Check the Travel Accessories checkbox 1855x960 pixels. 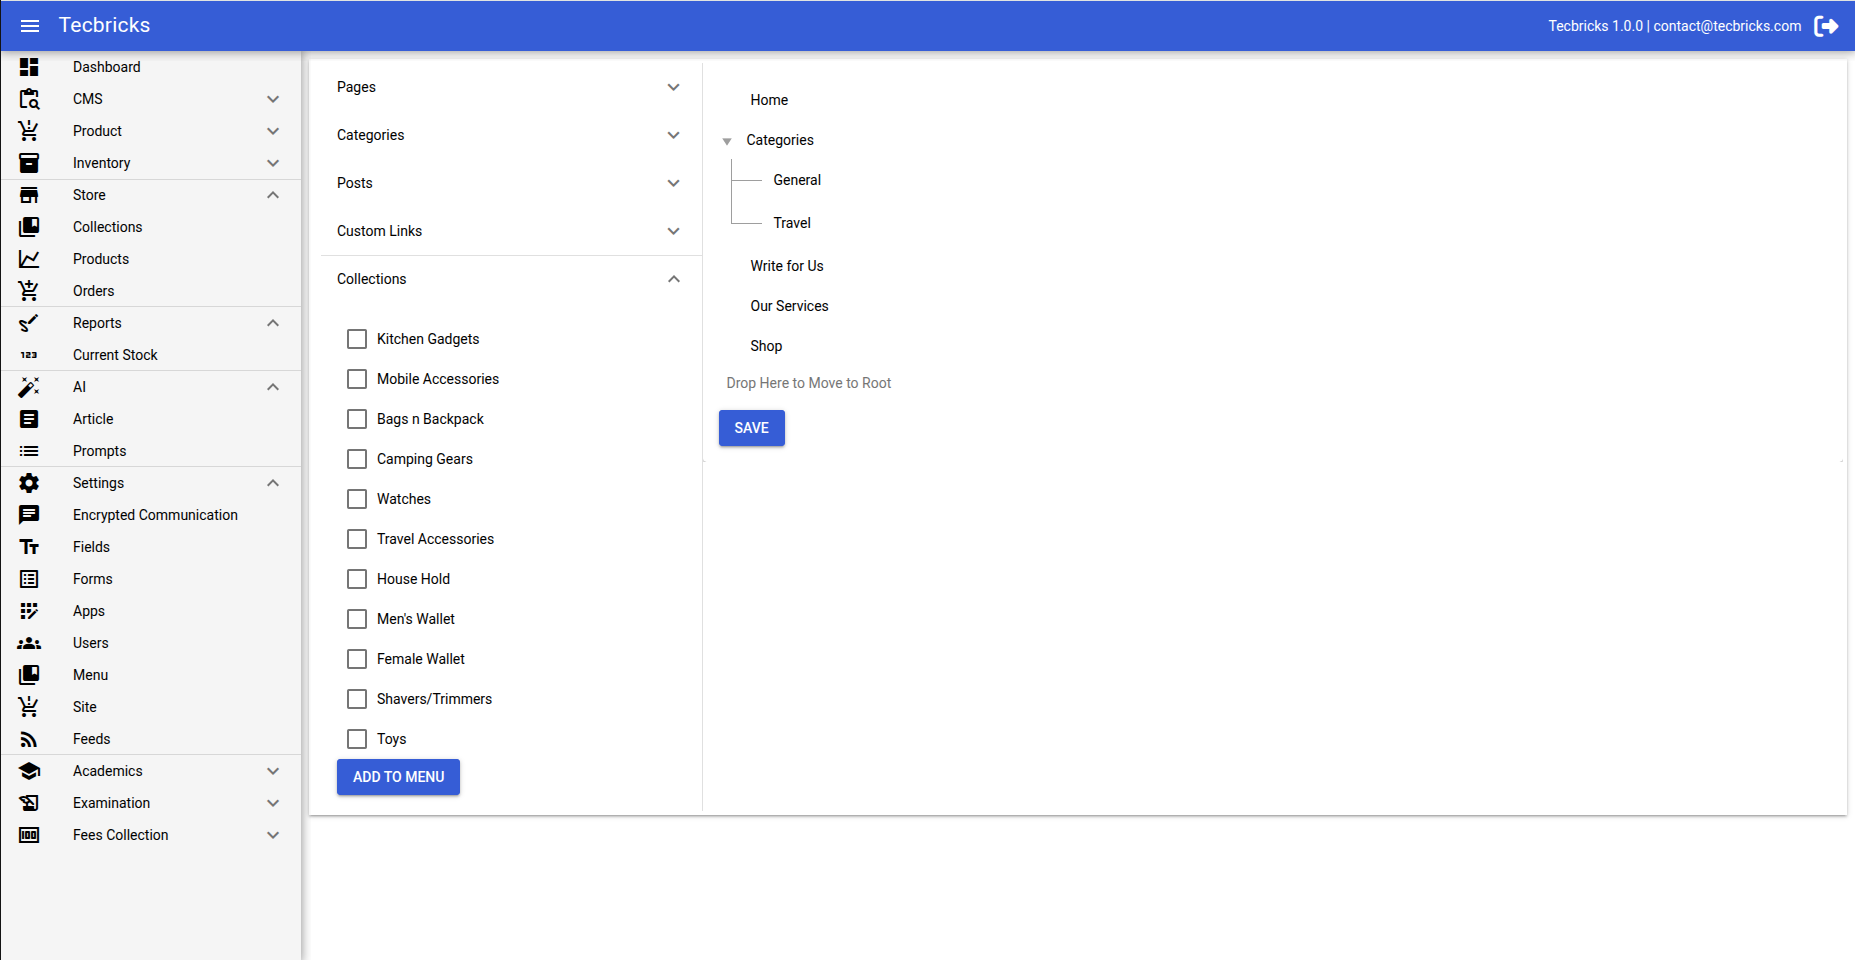(357, 539)
